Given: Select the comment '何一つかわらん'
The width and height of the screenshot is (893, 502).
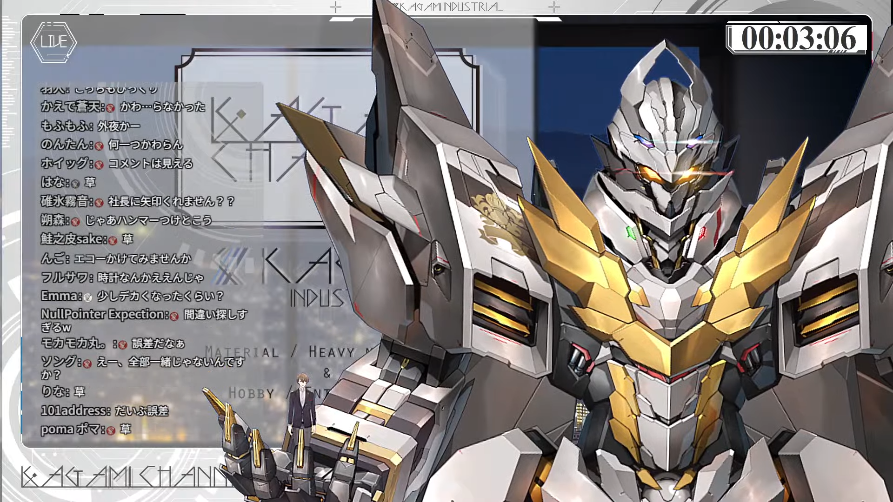Looking at the screenshot, I should point(146,145).
